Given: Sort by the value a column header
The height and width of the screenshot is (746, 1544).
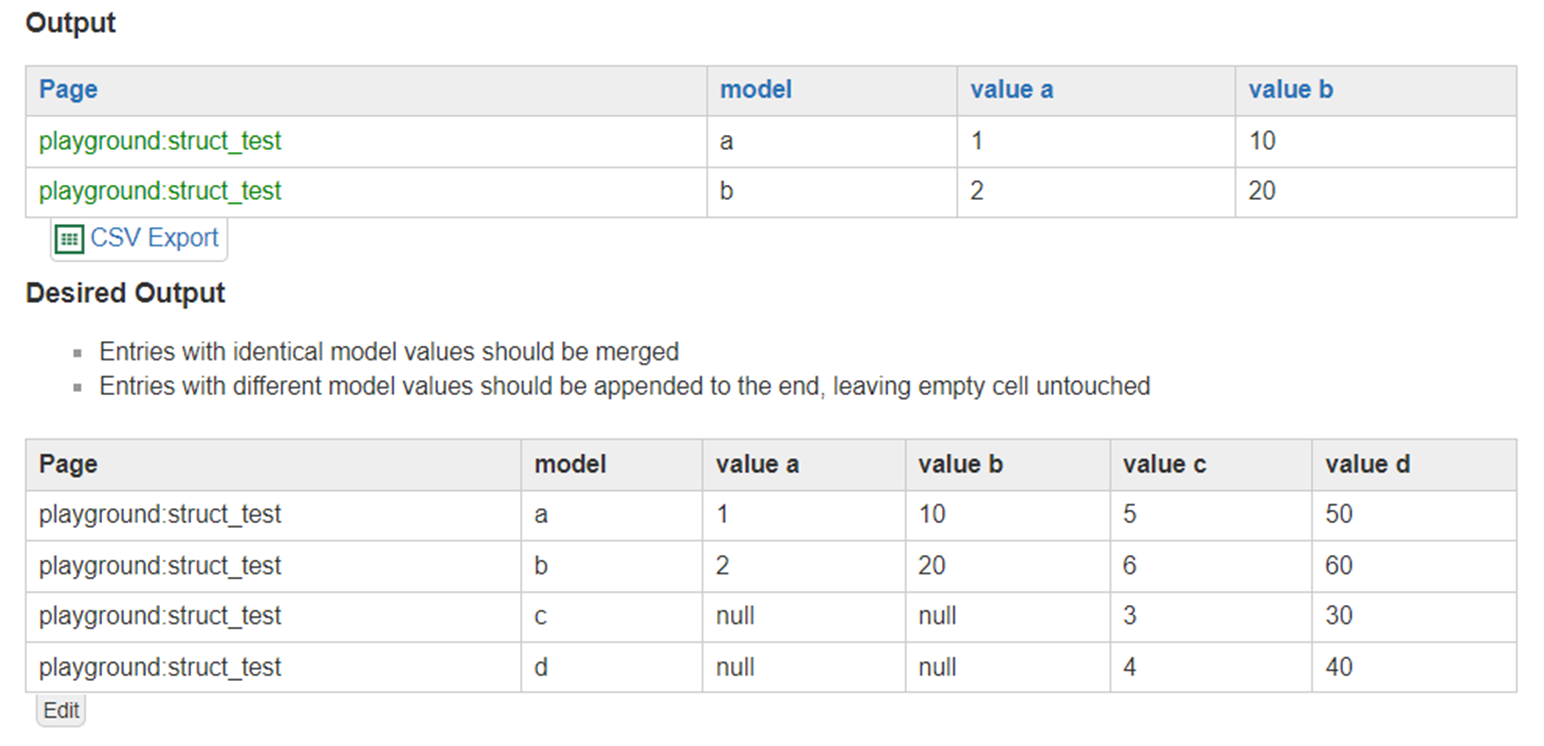Looking at the screenshot, I should [1011, 90].
